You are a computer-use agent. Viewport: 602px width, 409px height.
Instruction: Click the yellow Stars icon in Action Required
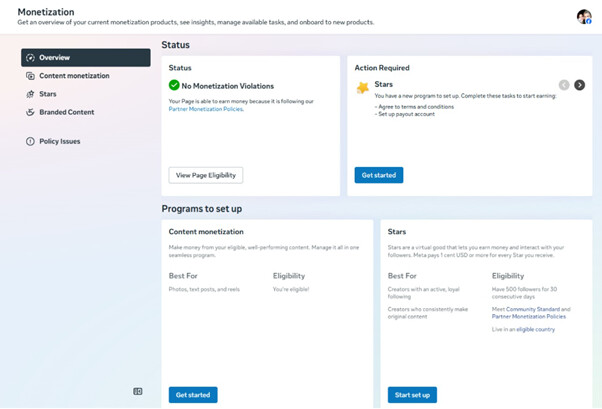pyautogui.click(x=362, y=88)
